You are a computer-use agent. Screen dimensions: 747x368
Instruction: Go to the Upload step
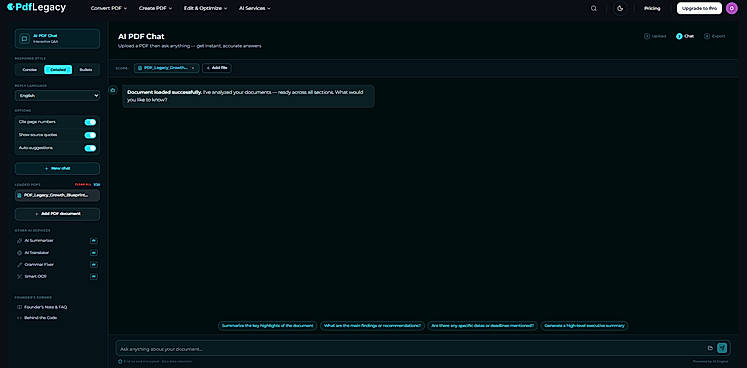pos(656,36)
